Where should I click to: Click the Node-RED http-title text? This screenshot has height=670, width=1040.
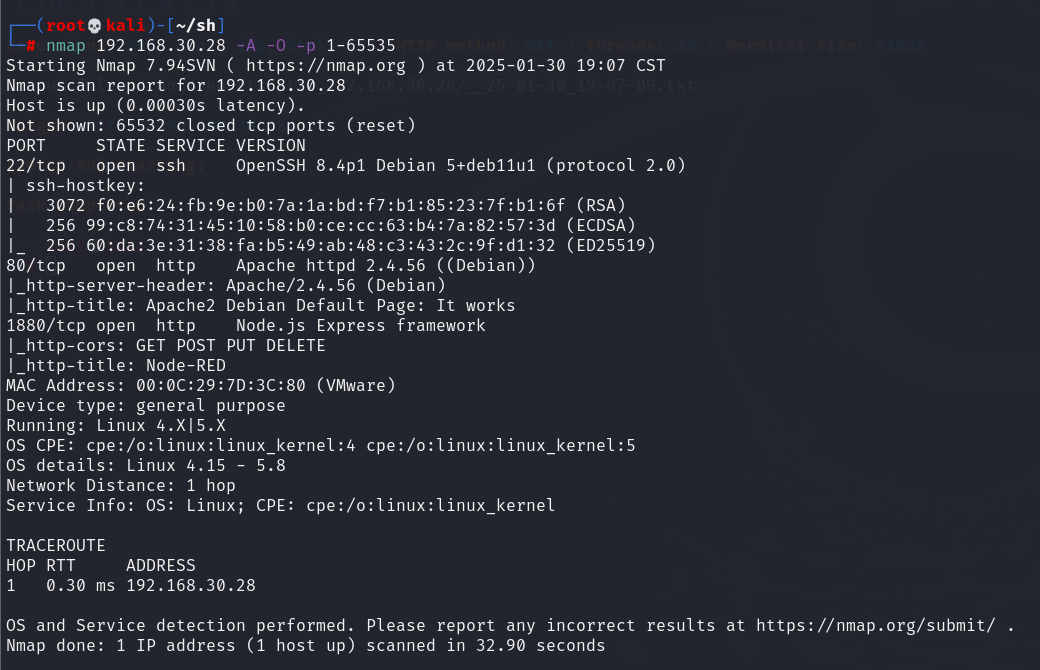point(186,366)
